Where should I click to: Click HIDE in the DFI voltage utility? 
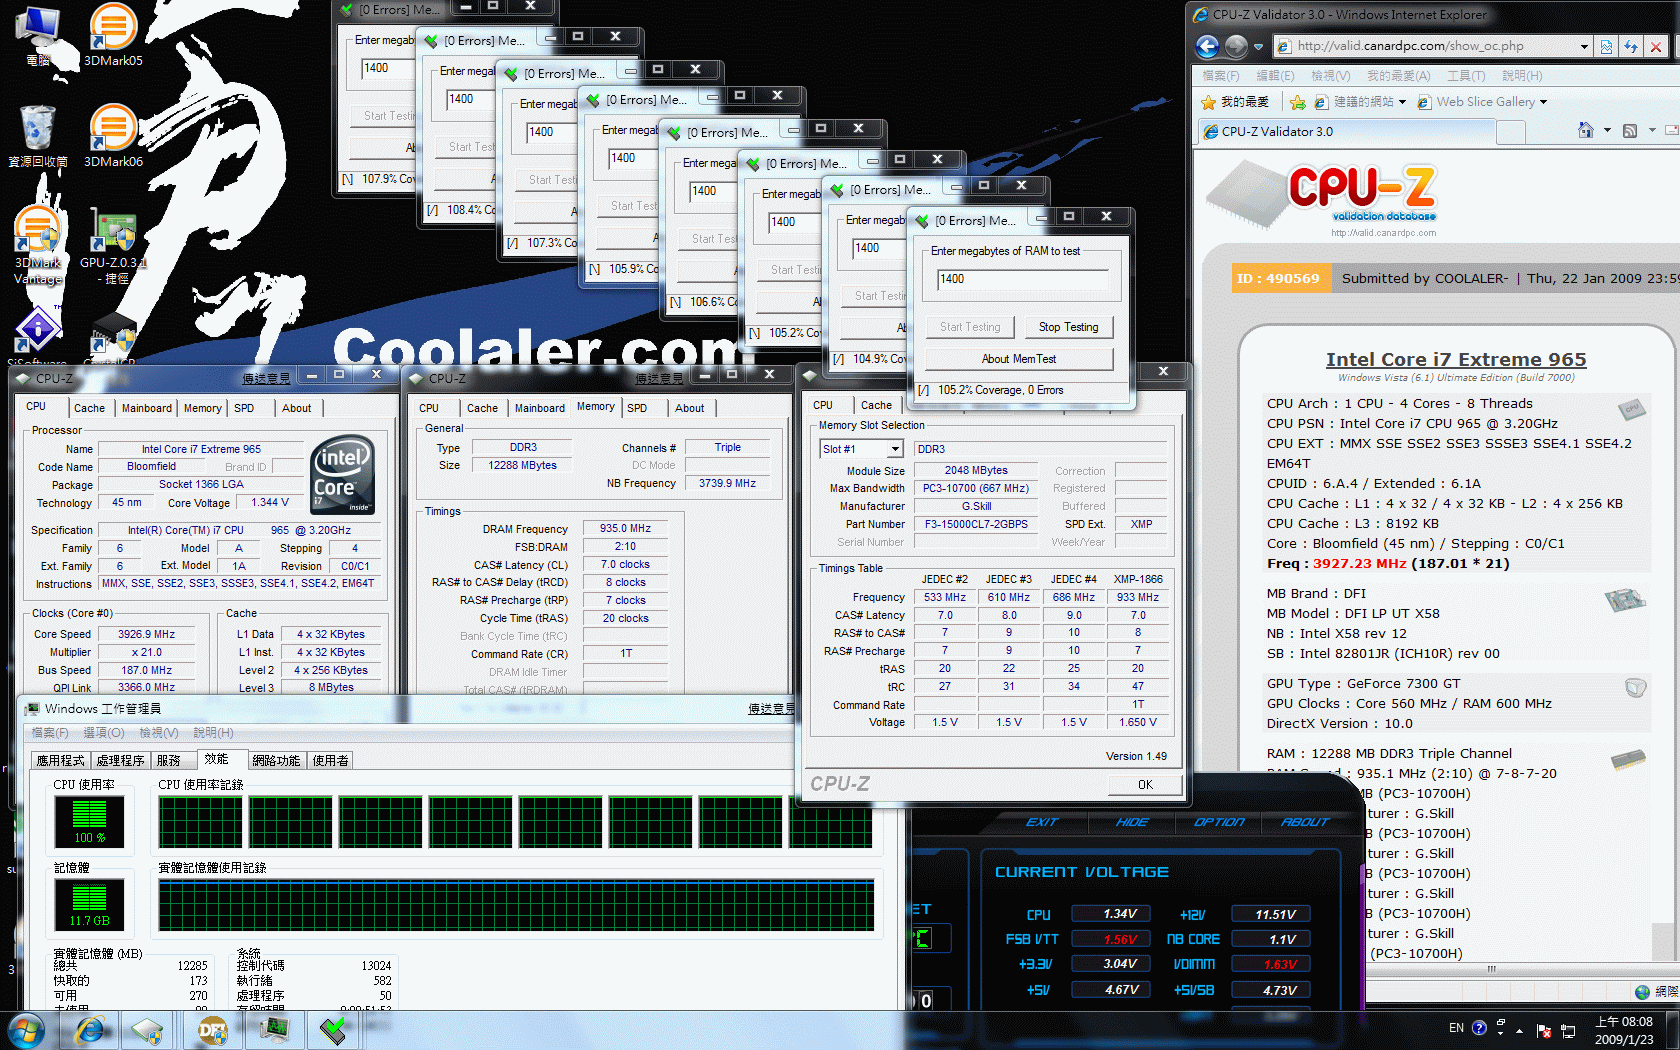[x=1132, y=822]
